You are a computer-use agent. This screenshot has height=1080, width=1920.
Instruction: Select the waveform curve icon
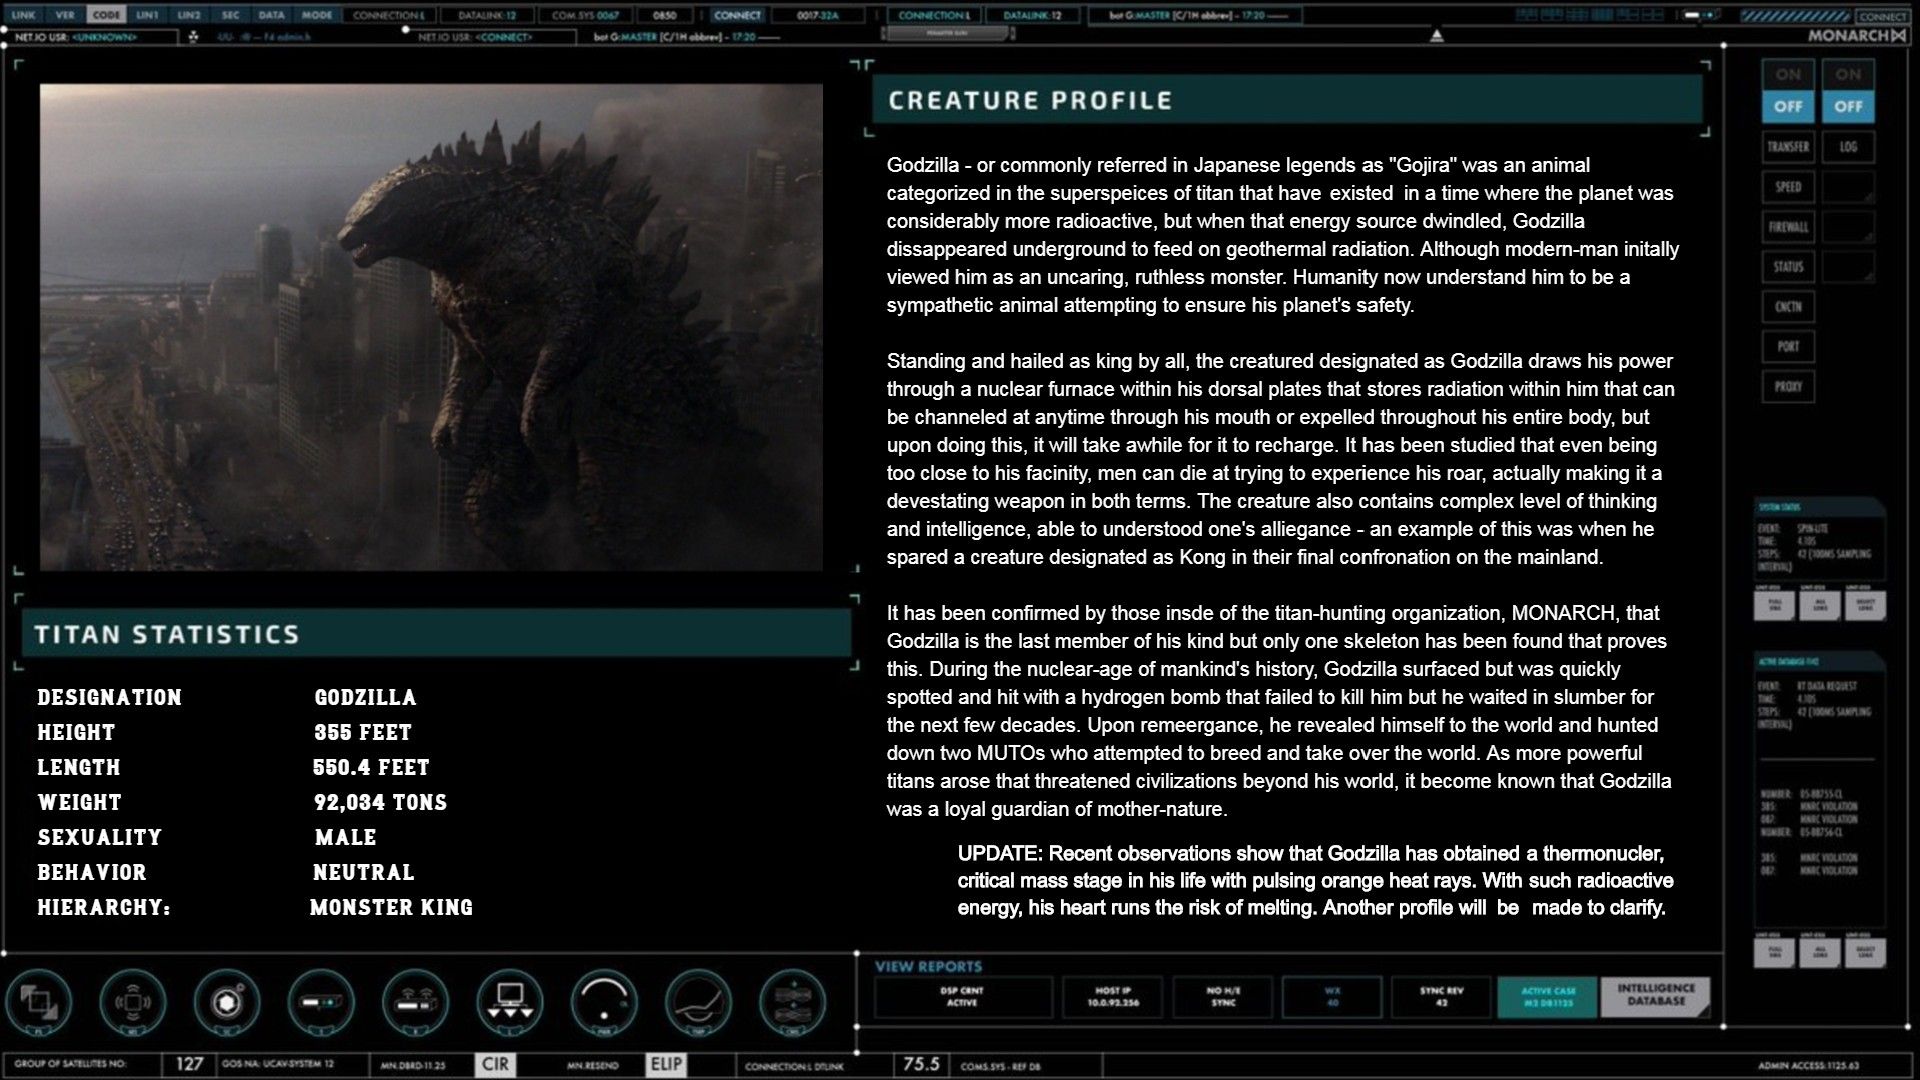pyautogui.click(x=700, y=1003)
